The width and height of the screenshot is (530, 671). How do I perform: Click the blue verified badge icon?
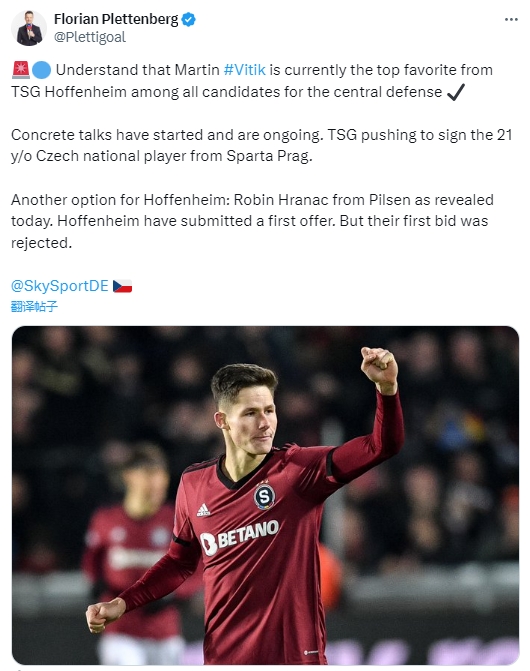click(189, 20)
